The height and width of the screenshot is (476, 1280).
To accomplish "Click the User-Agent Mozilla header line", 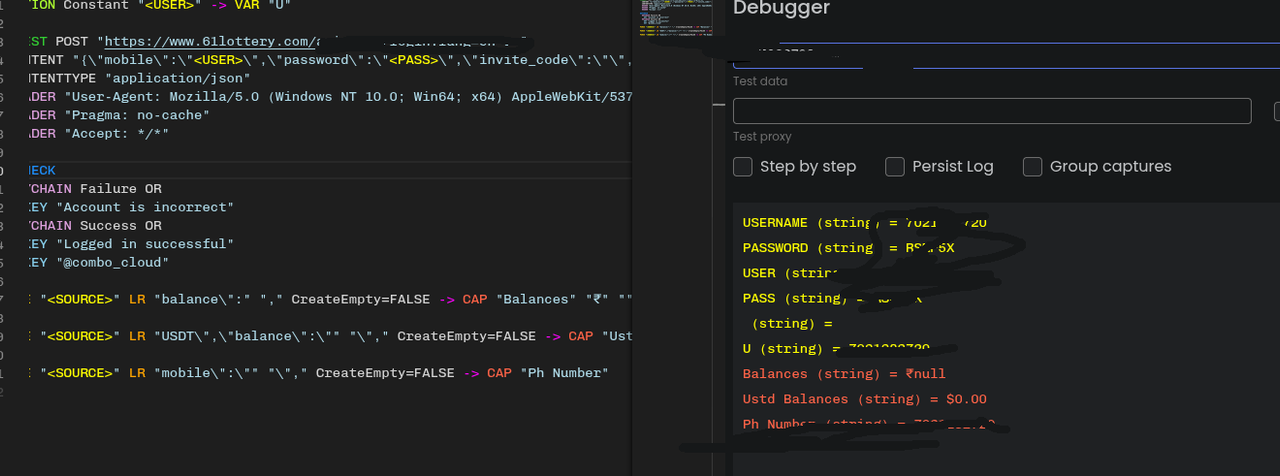I will tap(330, 97).
